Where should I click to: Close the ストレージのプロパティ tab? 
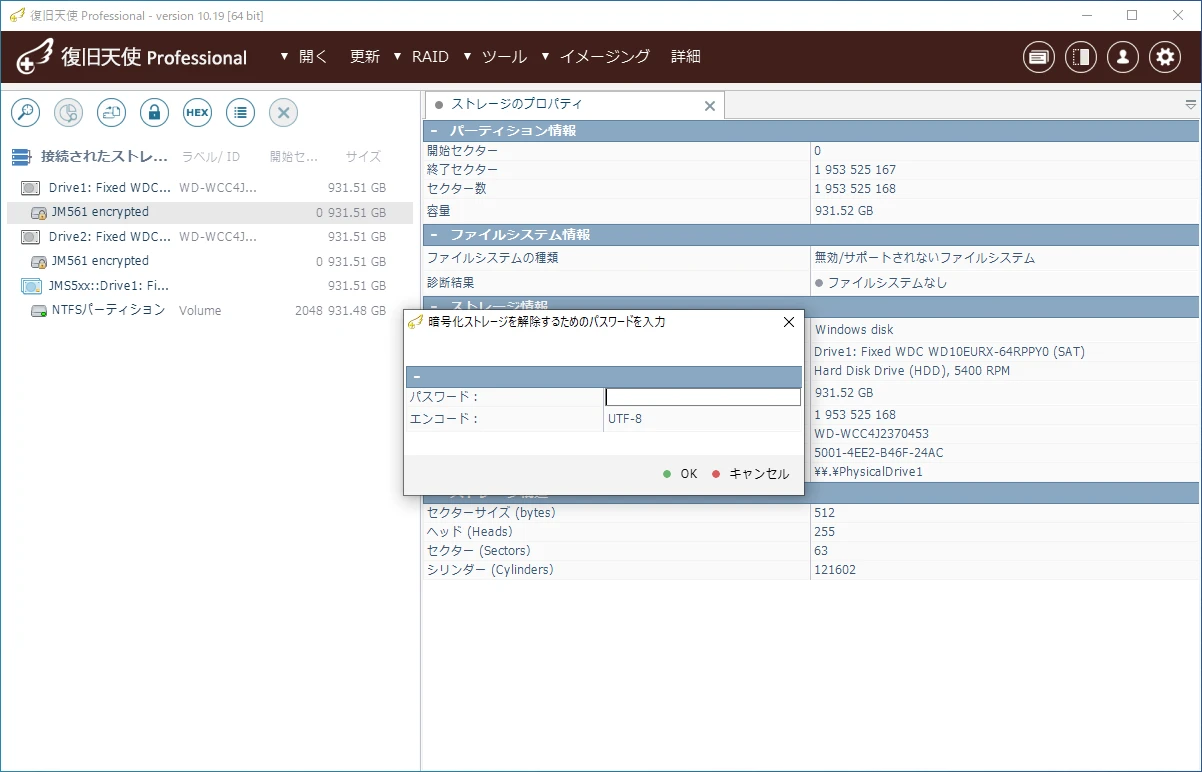(x=710, y=106)
